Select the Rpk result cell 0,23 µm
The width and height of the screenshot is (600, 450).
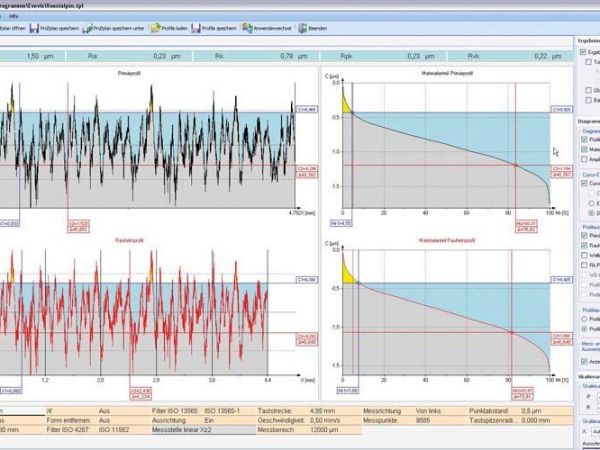(383, 56)
